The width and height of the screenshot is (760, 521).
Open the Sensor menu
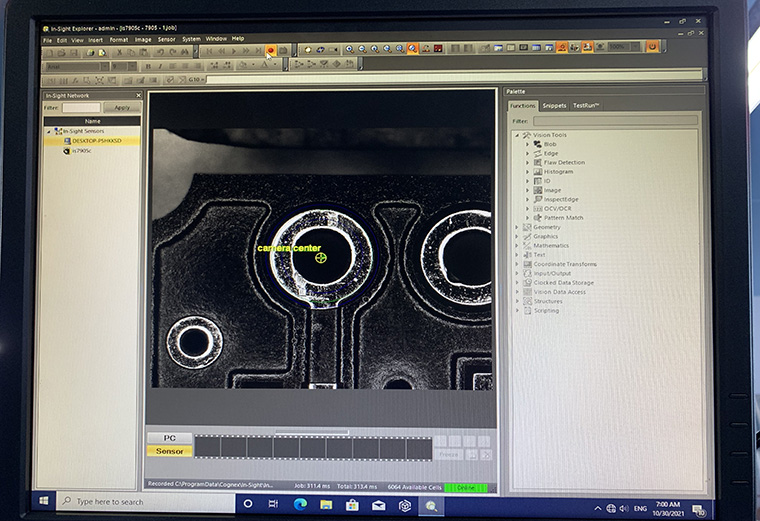coord(166,40)
